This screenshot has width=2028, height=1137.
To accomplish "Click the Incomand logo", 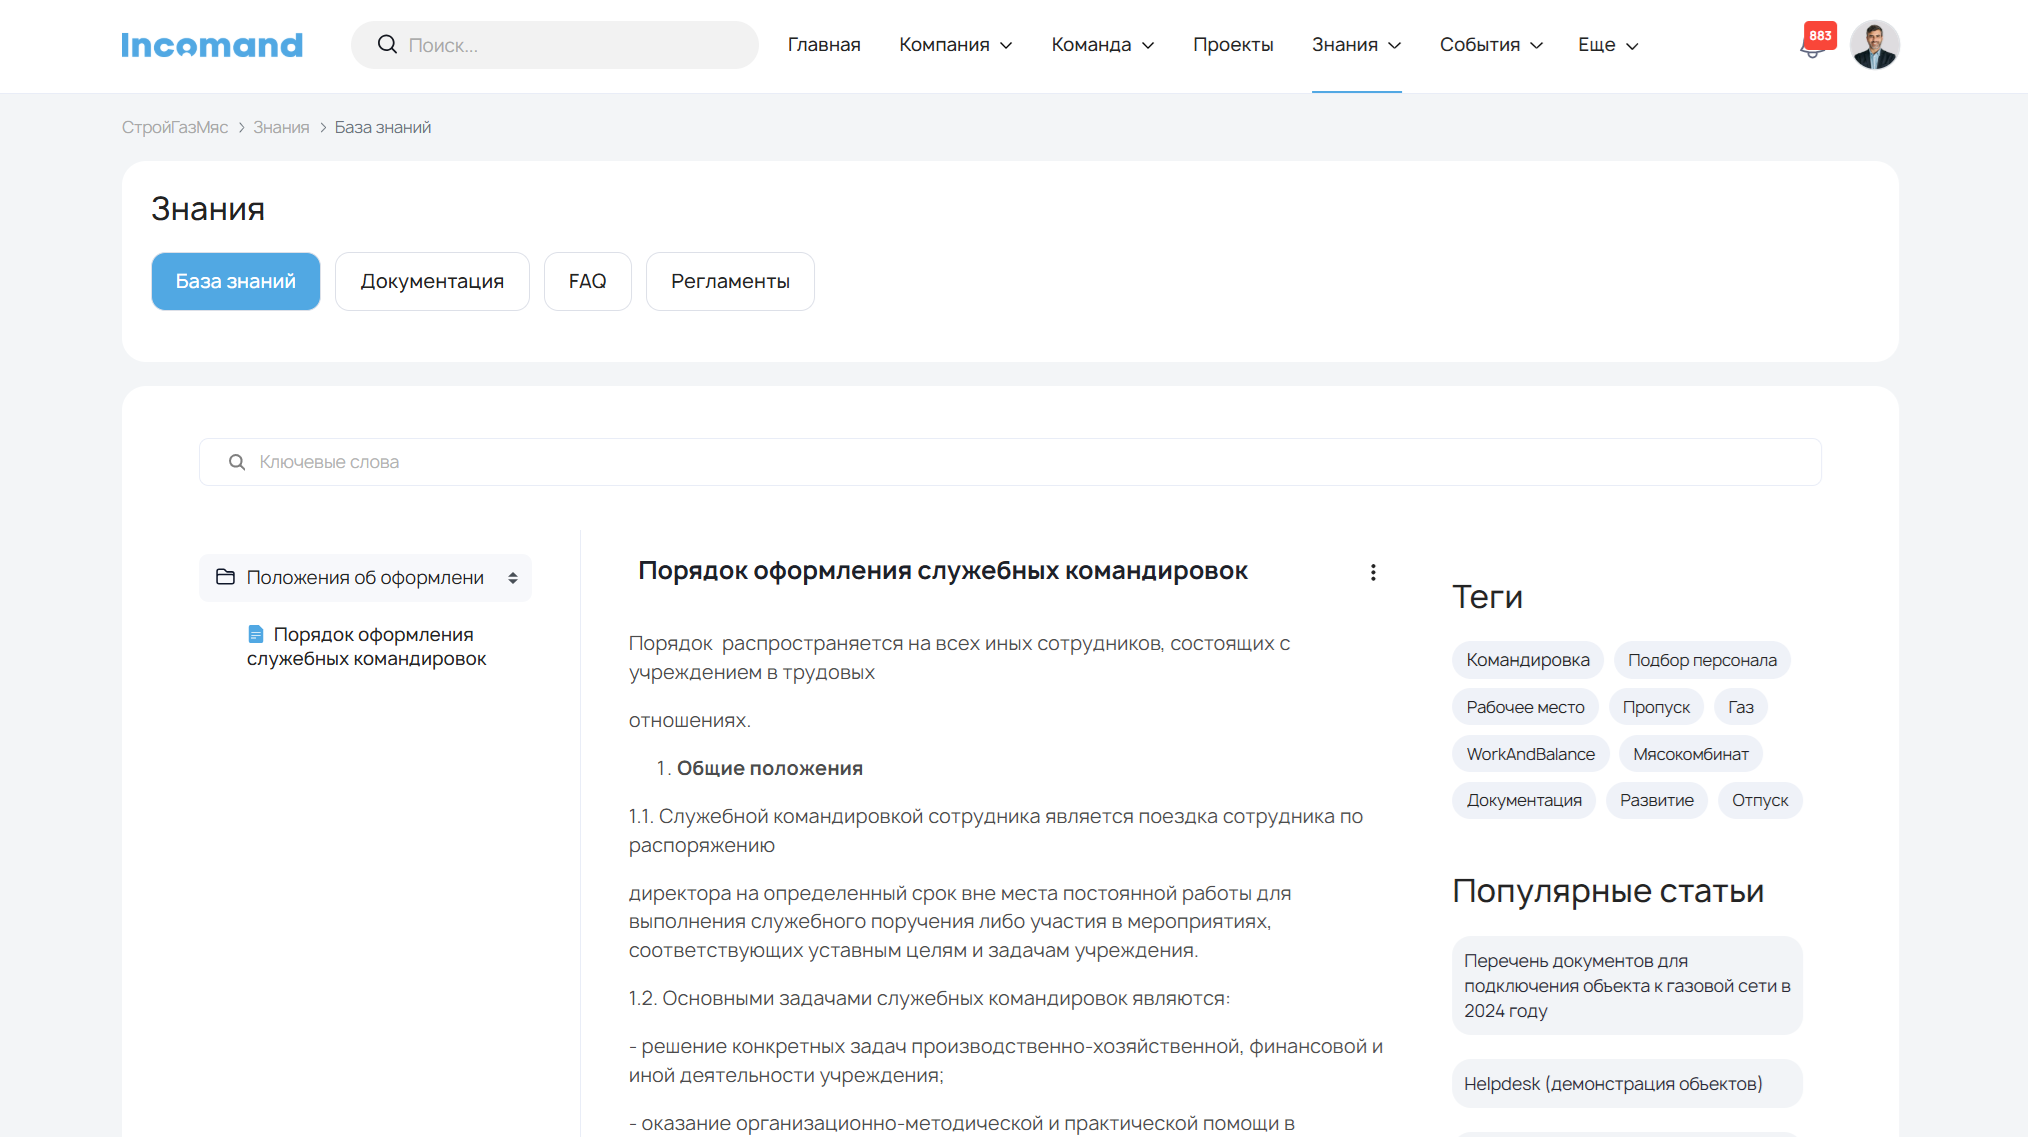I will click(212, 45).
